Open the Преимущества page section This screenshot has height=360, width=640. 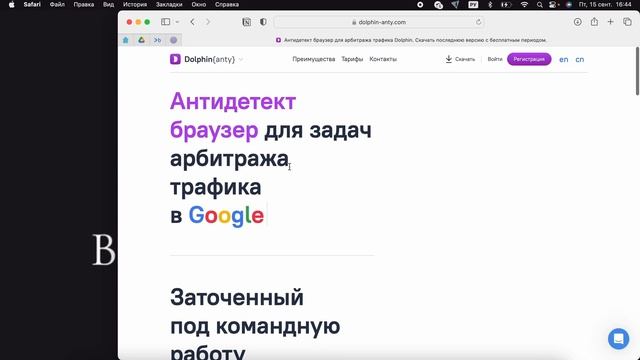pyautogui.click(x=313, y=59)
